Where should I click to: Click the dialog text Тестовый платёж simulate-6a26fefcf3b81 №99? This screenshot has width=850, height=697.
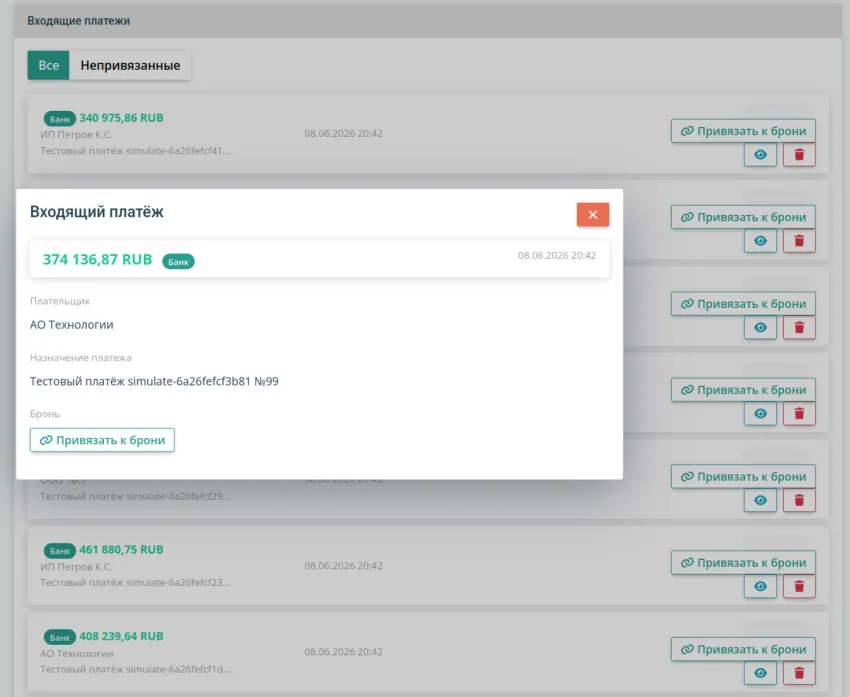154,381
